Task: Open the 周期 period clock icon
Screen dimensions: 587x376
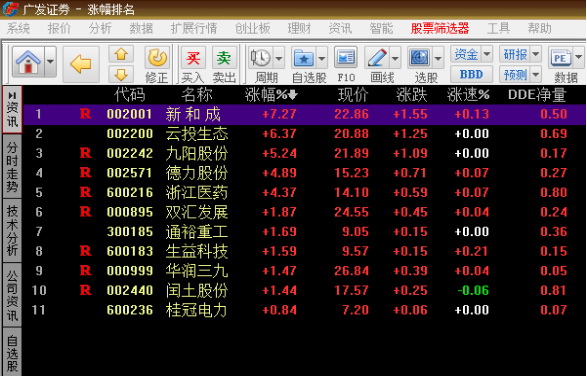Action: point(261,58)
